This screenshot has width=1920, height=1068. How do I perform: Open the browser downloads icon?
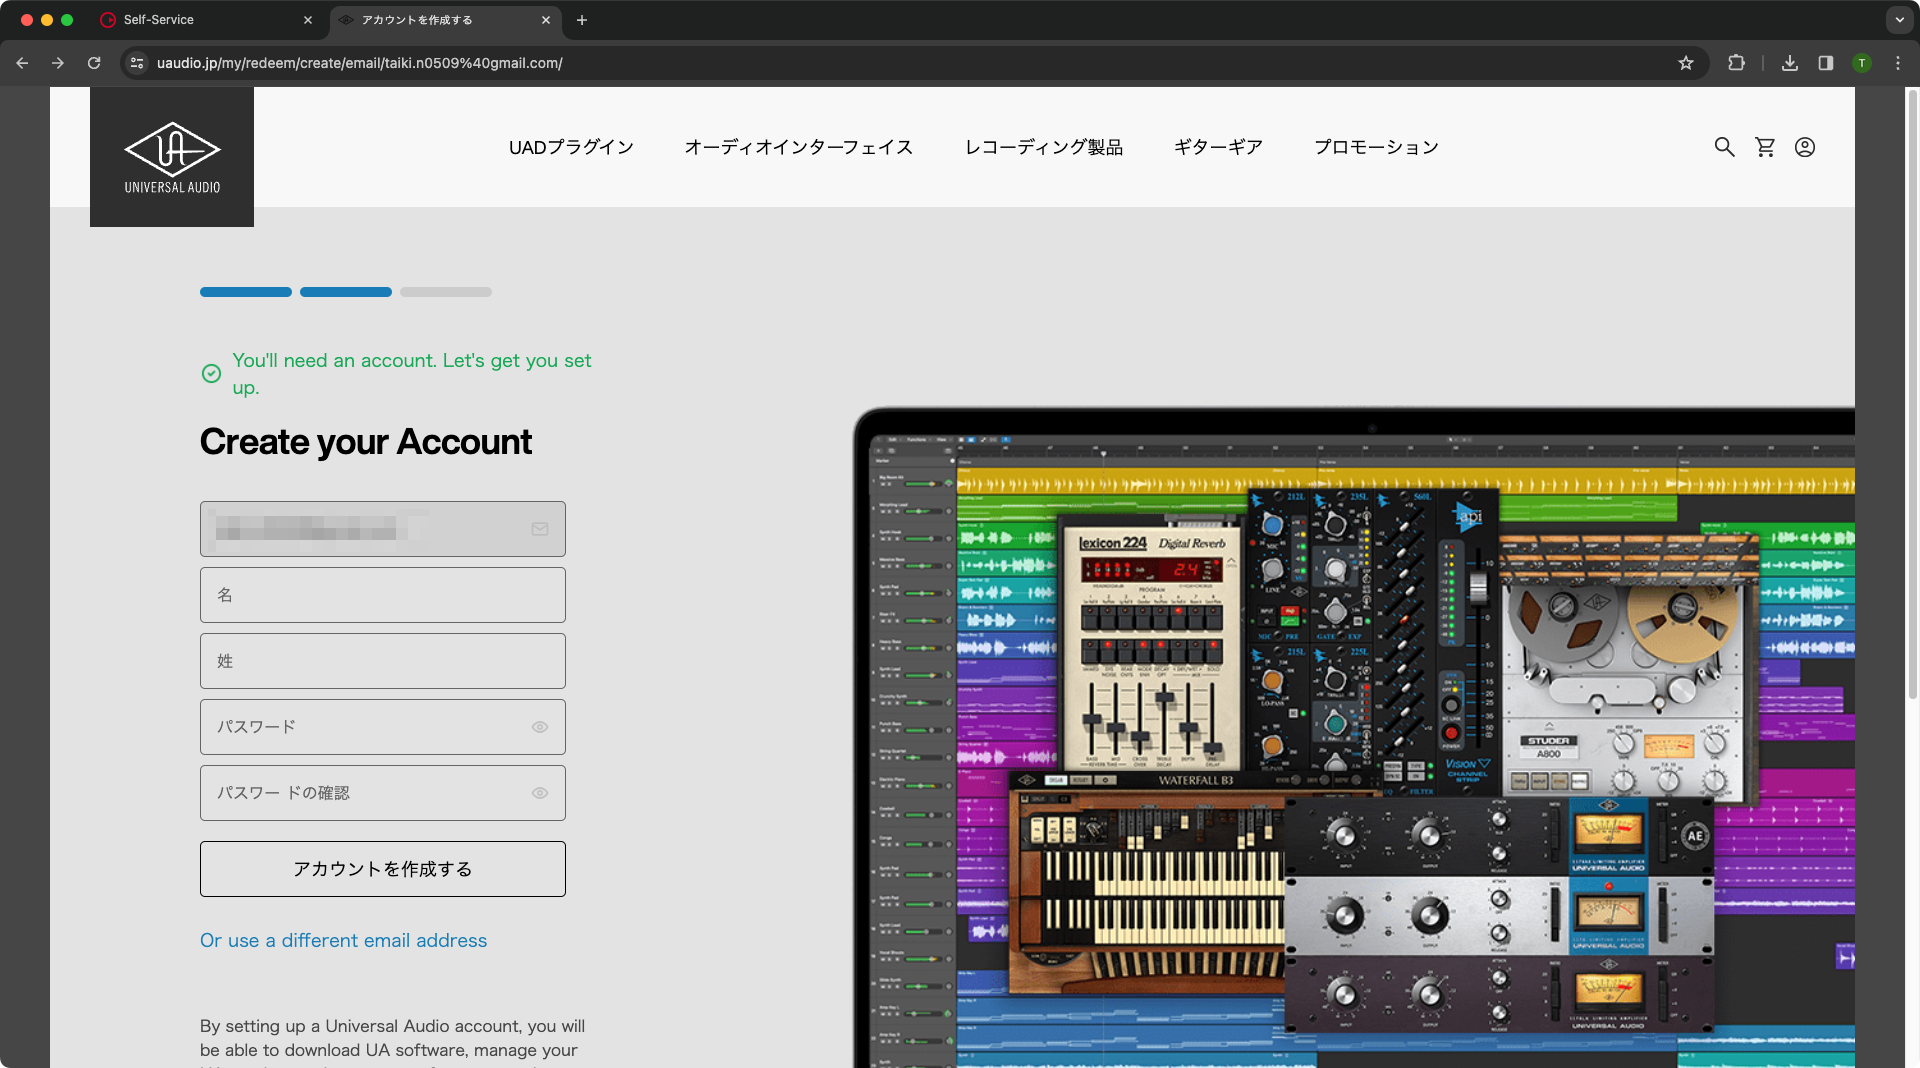[1790, 63]
